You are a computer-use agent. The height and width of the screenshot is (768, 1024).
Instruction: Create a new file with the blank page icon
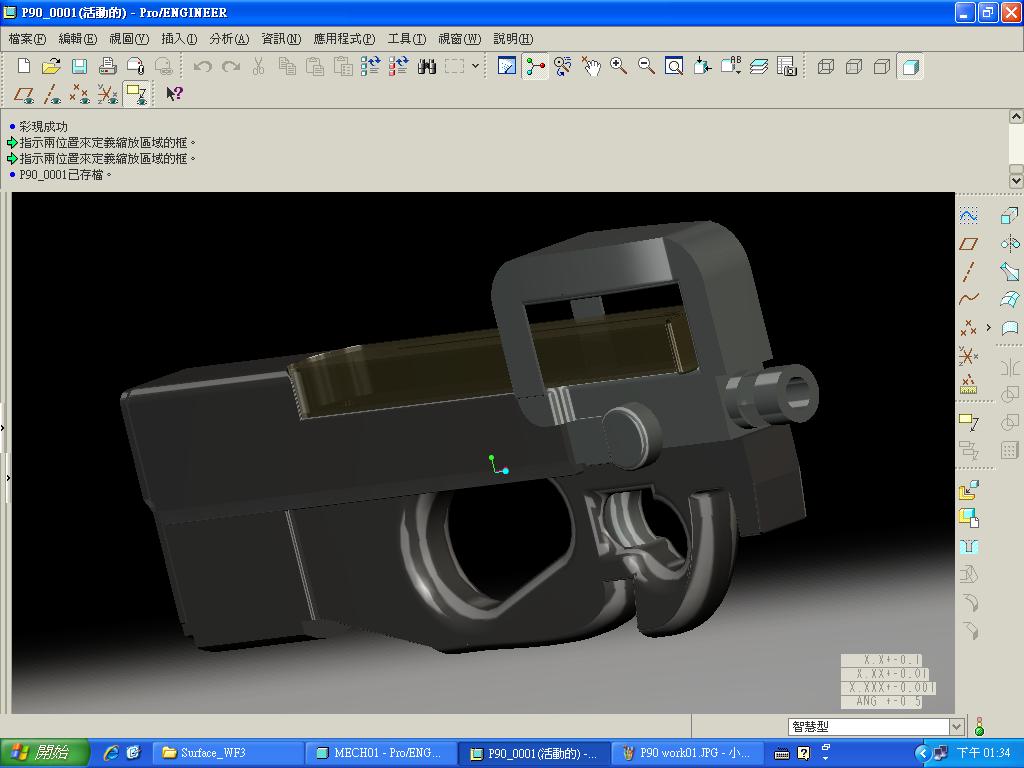tap(24, 66)
